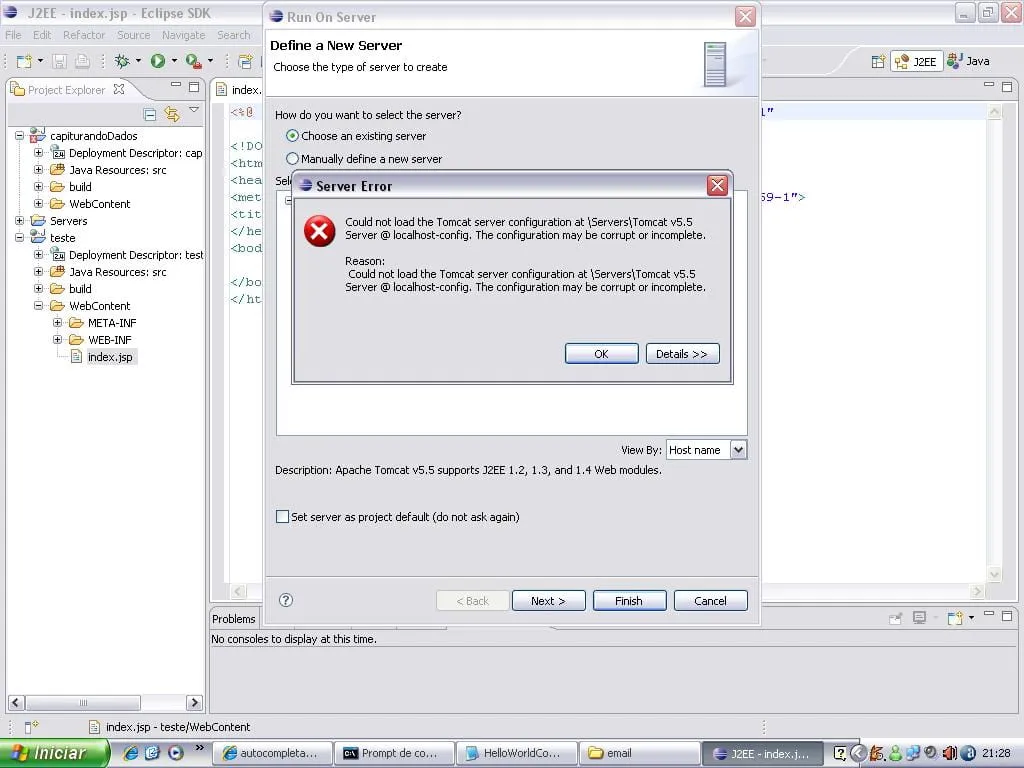Select the build folder under teste
The height and width of the screenshot is (768, 1024).
point(80,289)
